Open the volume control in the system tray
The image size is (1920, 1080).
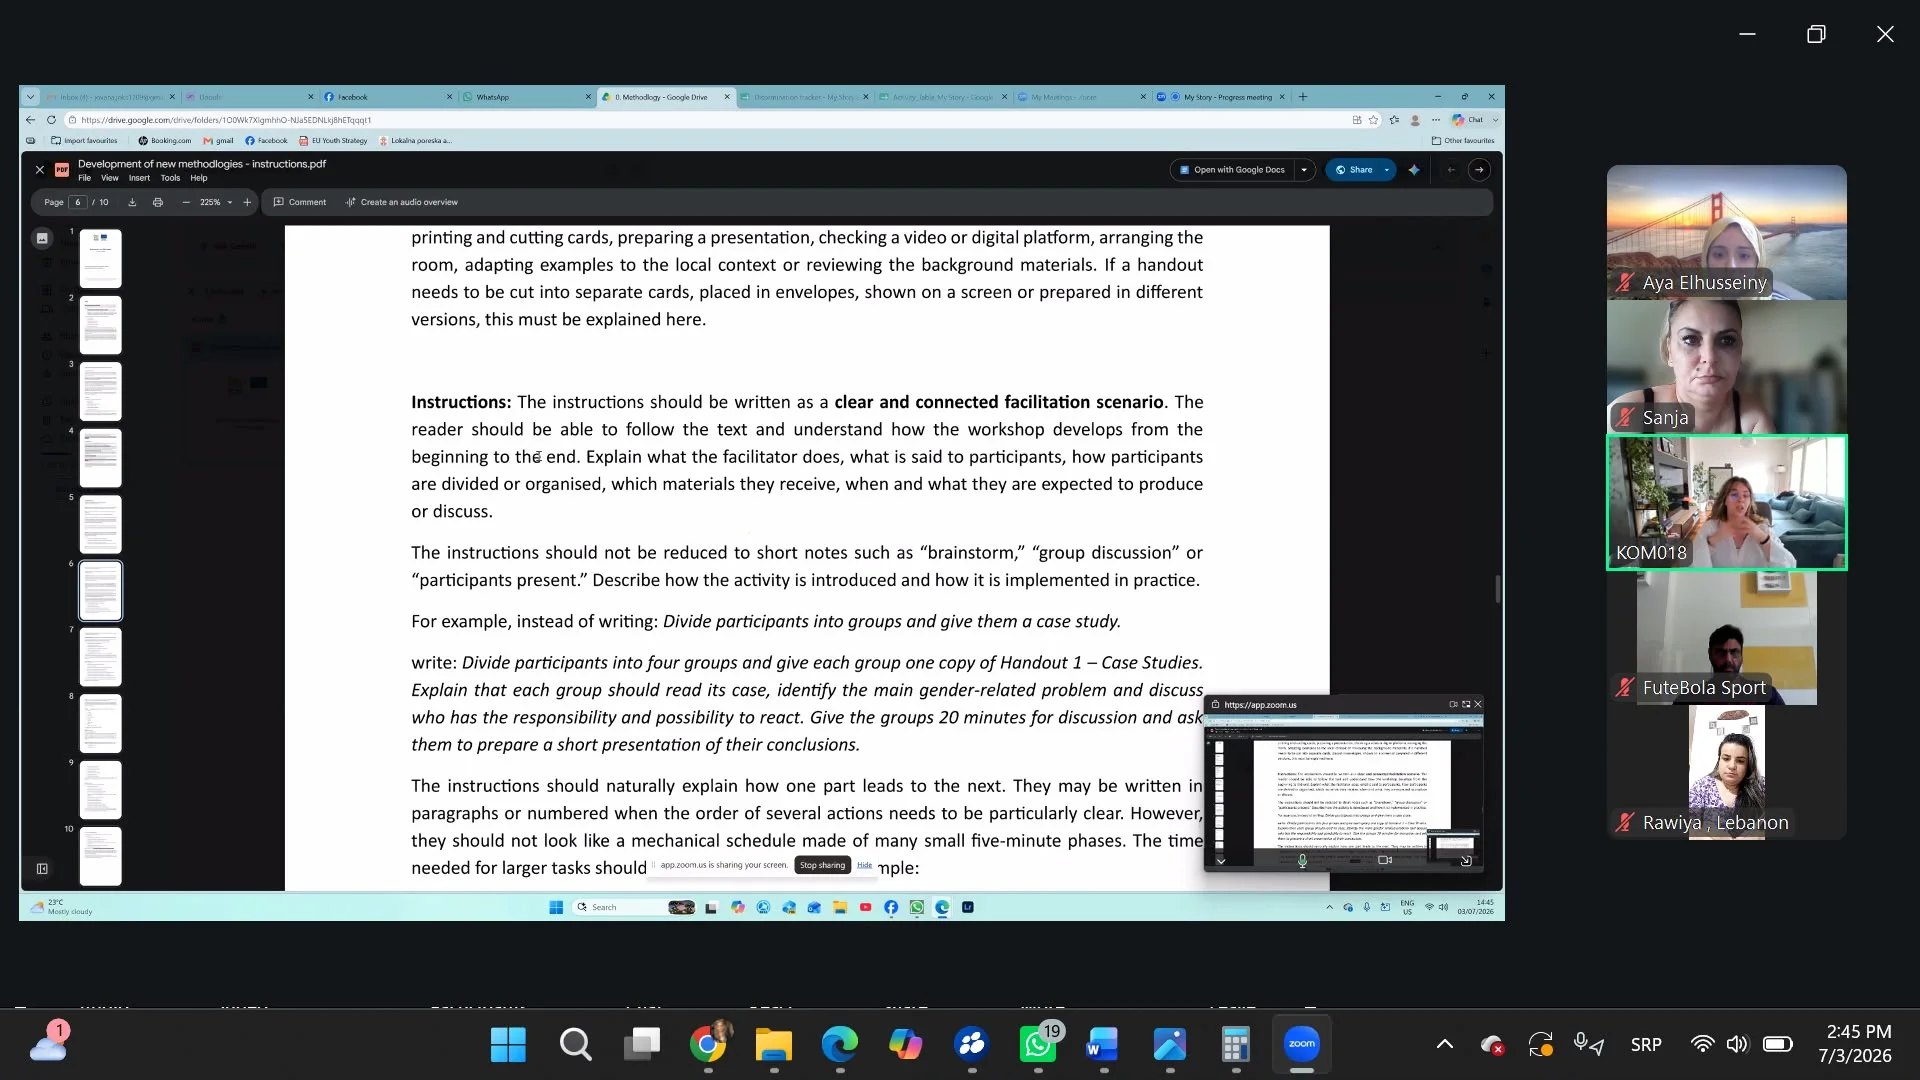tap(1737, 1045)
